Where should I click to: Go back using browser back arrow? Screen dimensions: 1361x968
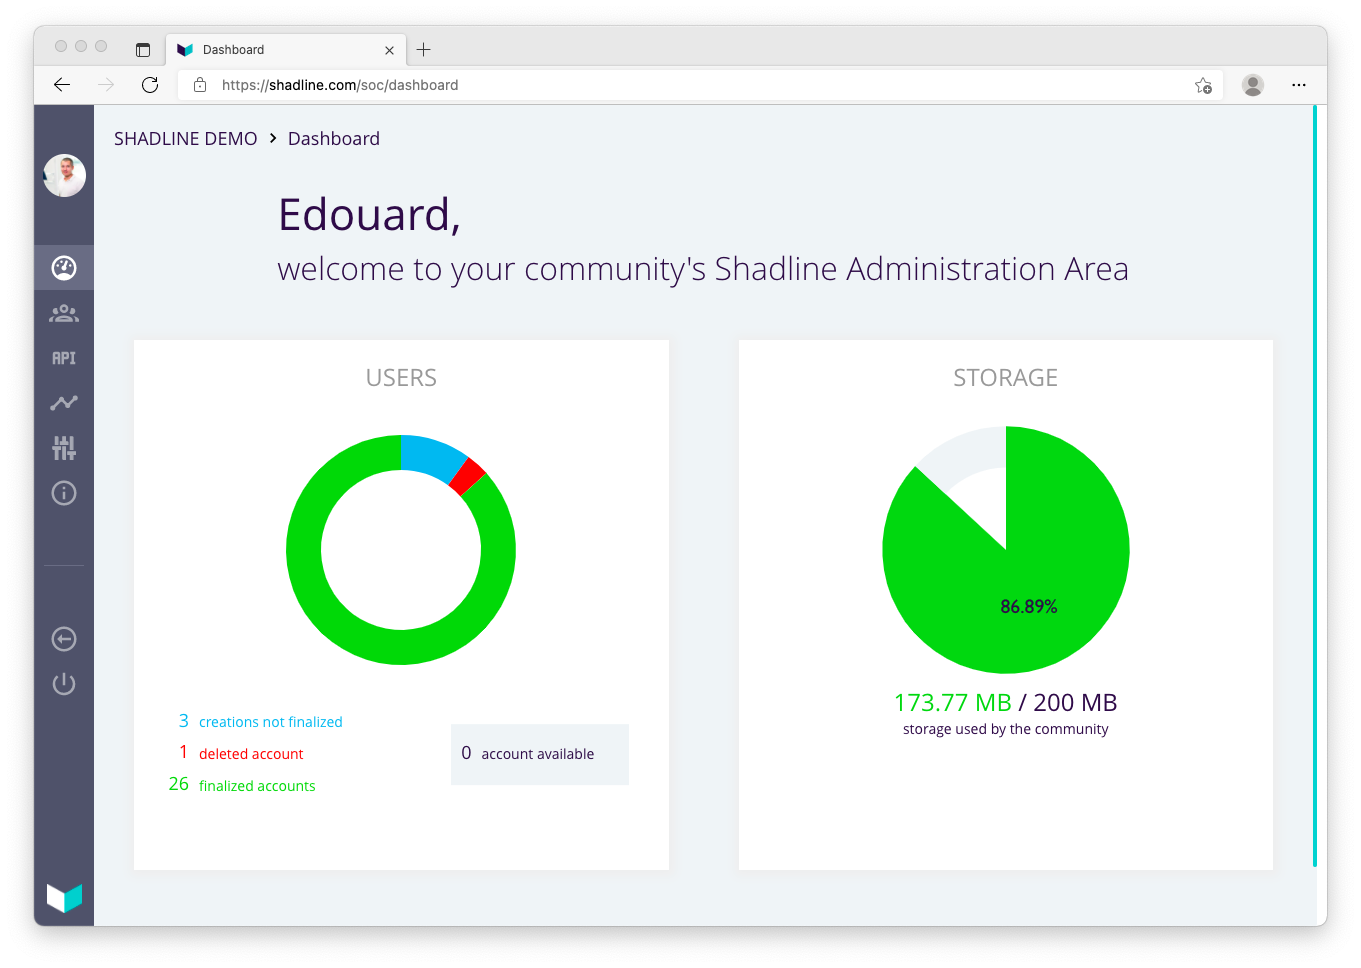[x=62, y=85]
